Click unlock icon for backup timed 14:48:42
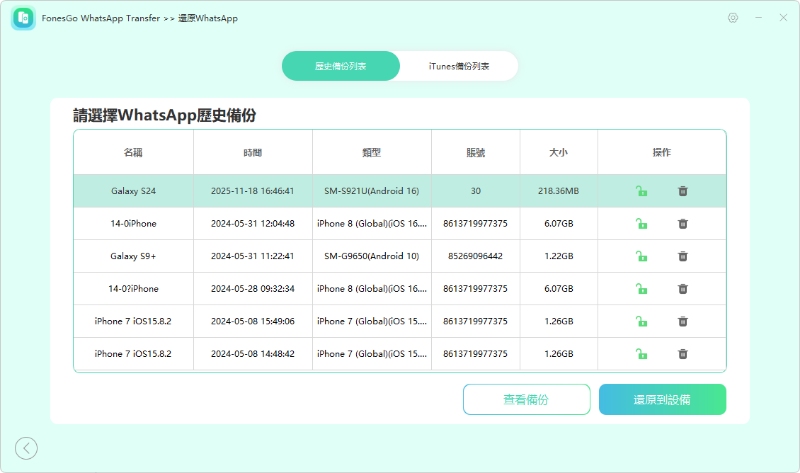 point(641,354)
